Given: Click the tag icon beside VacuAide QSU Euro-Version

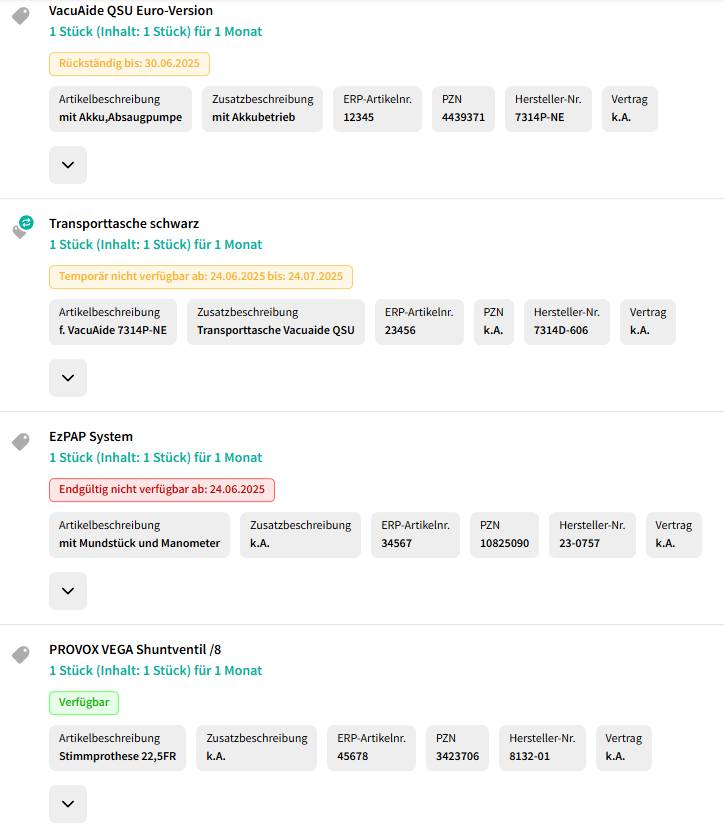Looking at the screenshot, I should pos(21,16).
